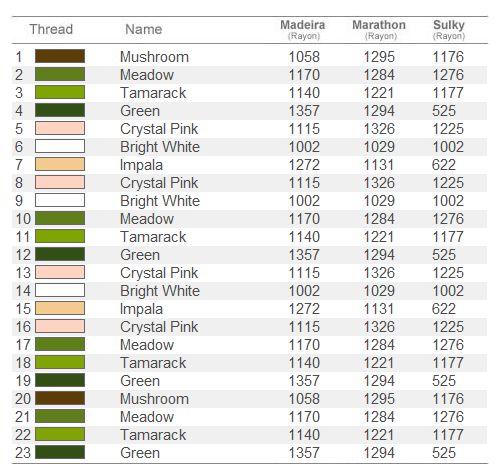
Task: Click the Crystal Pink swatch in row 5
Action: [60, 128]
